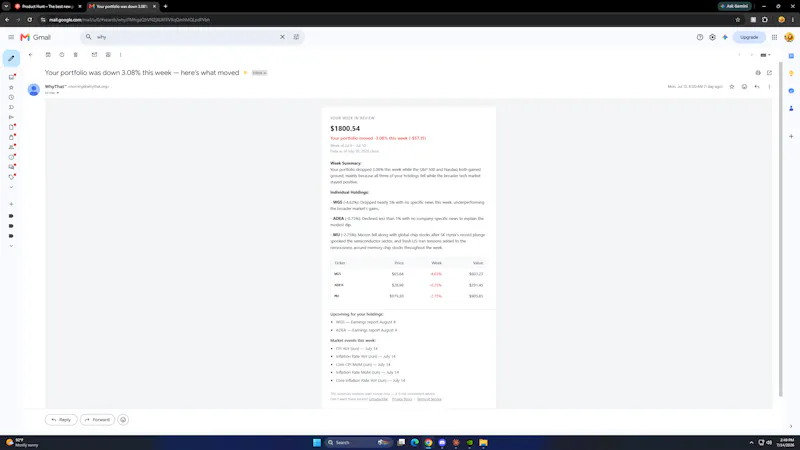800x450 pixels.
Task: Open input tools dropdown
Action: (765, 55)
